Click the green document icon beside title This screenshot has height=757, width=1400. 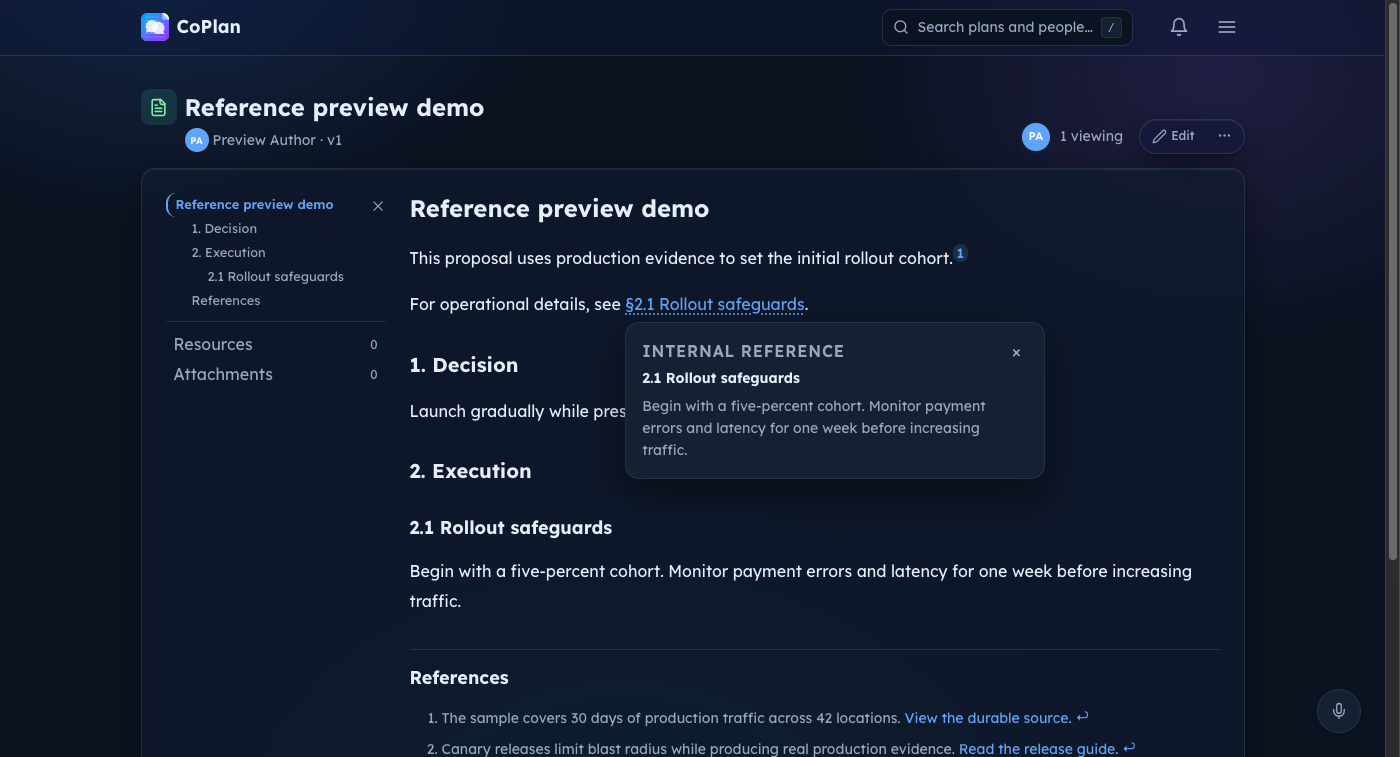159,107
